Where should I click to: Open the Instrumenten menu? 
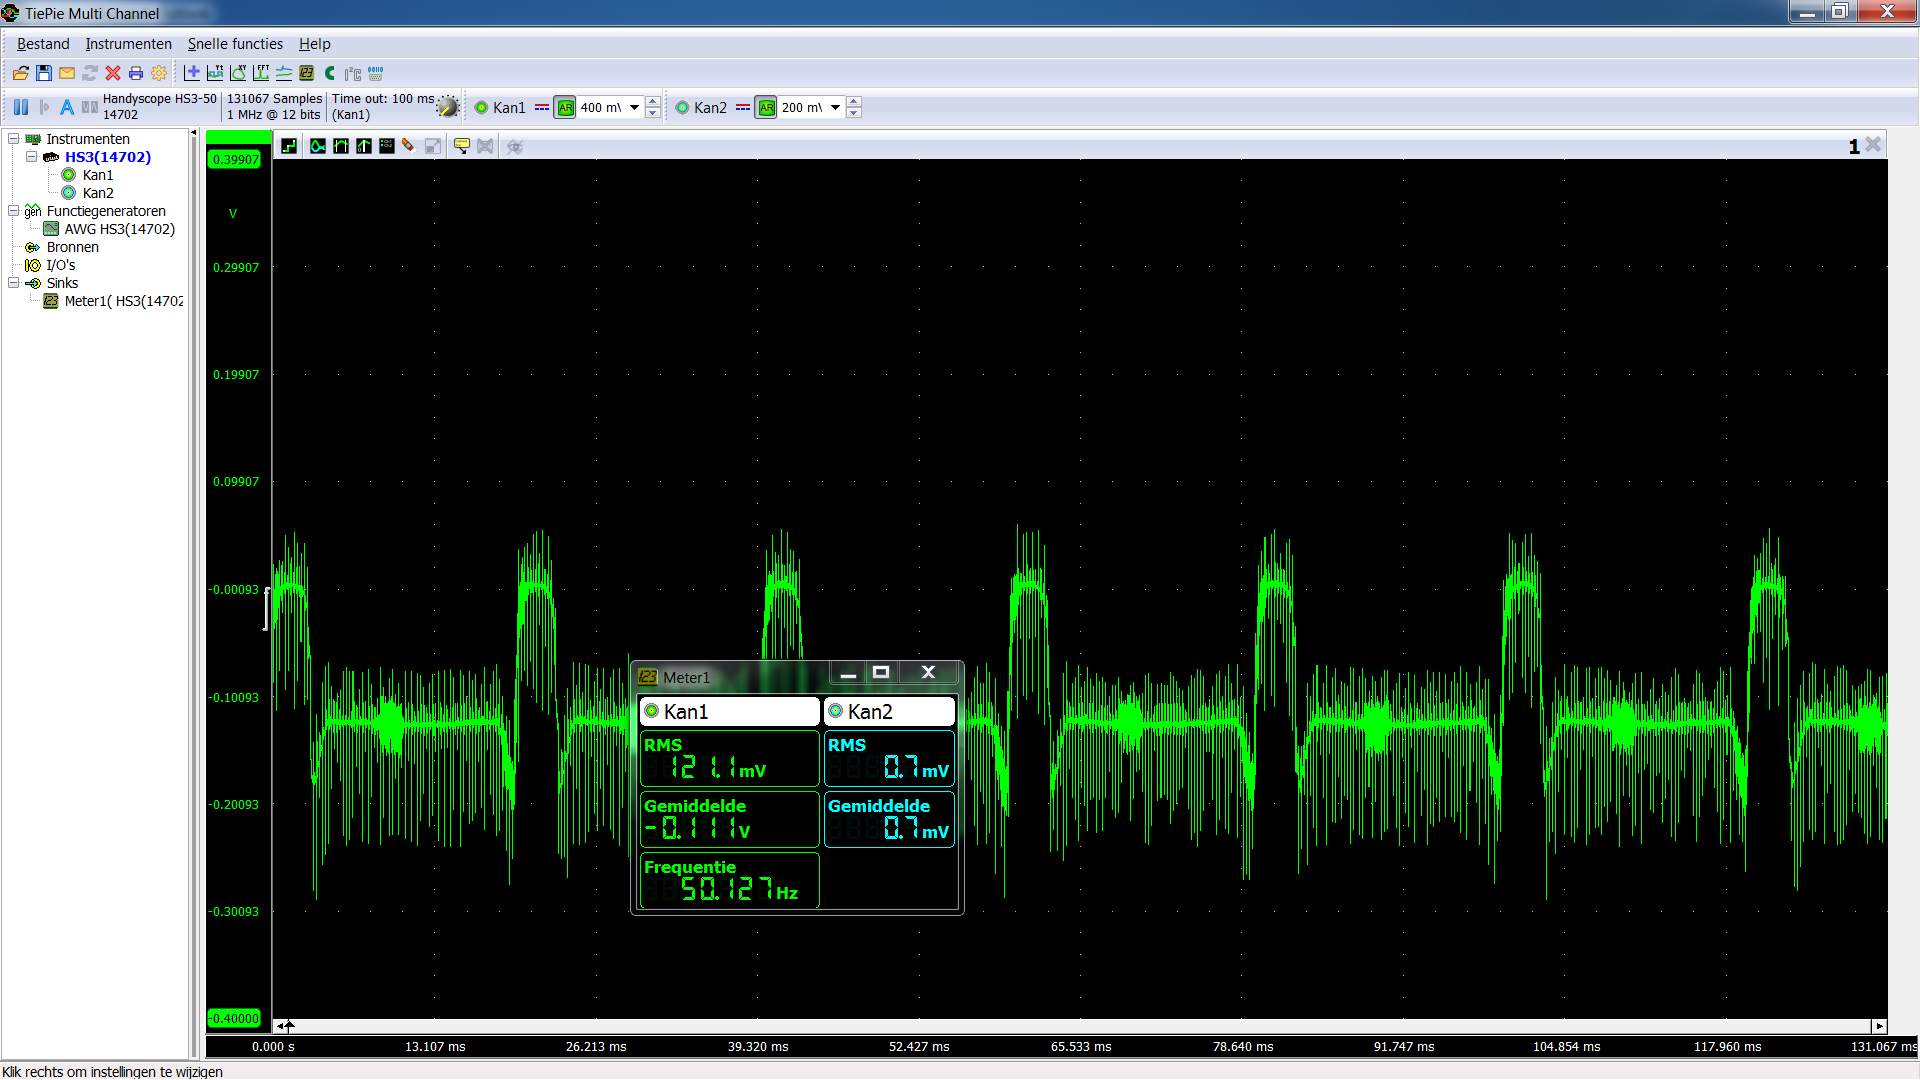point(128,44)
